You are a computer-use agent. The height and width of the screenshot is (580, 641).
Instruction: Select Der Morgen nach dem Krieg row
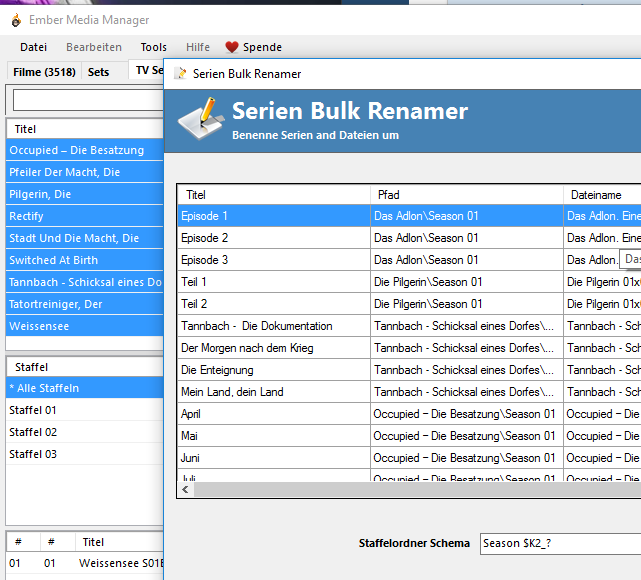click(x=409, y=348)
